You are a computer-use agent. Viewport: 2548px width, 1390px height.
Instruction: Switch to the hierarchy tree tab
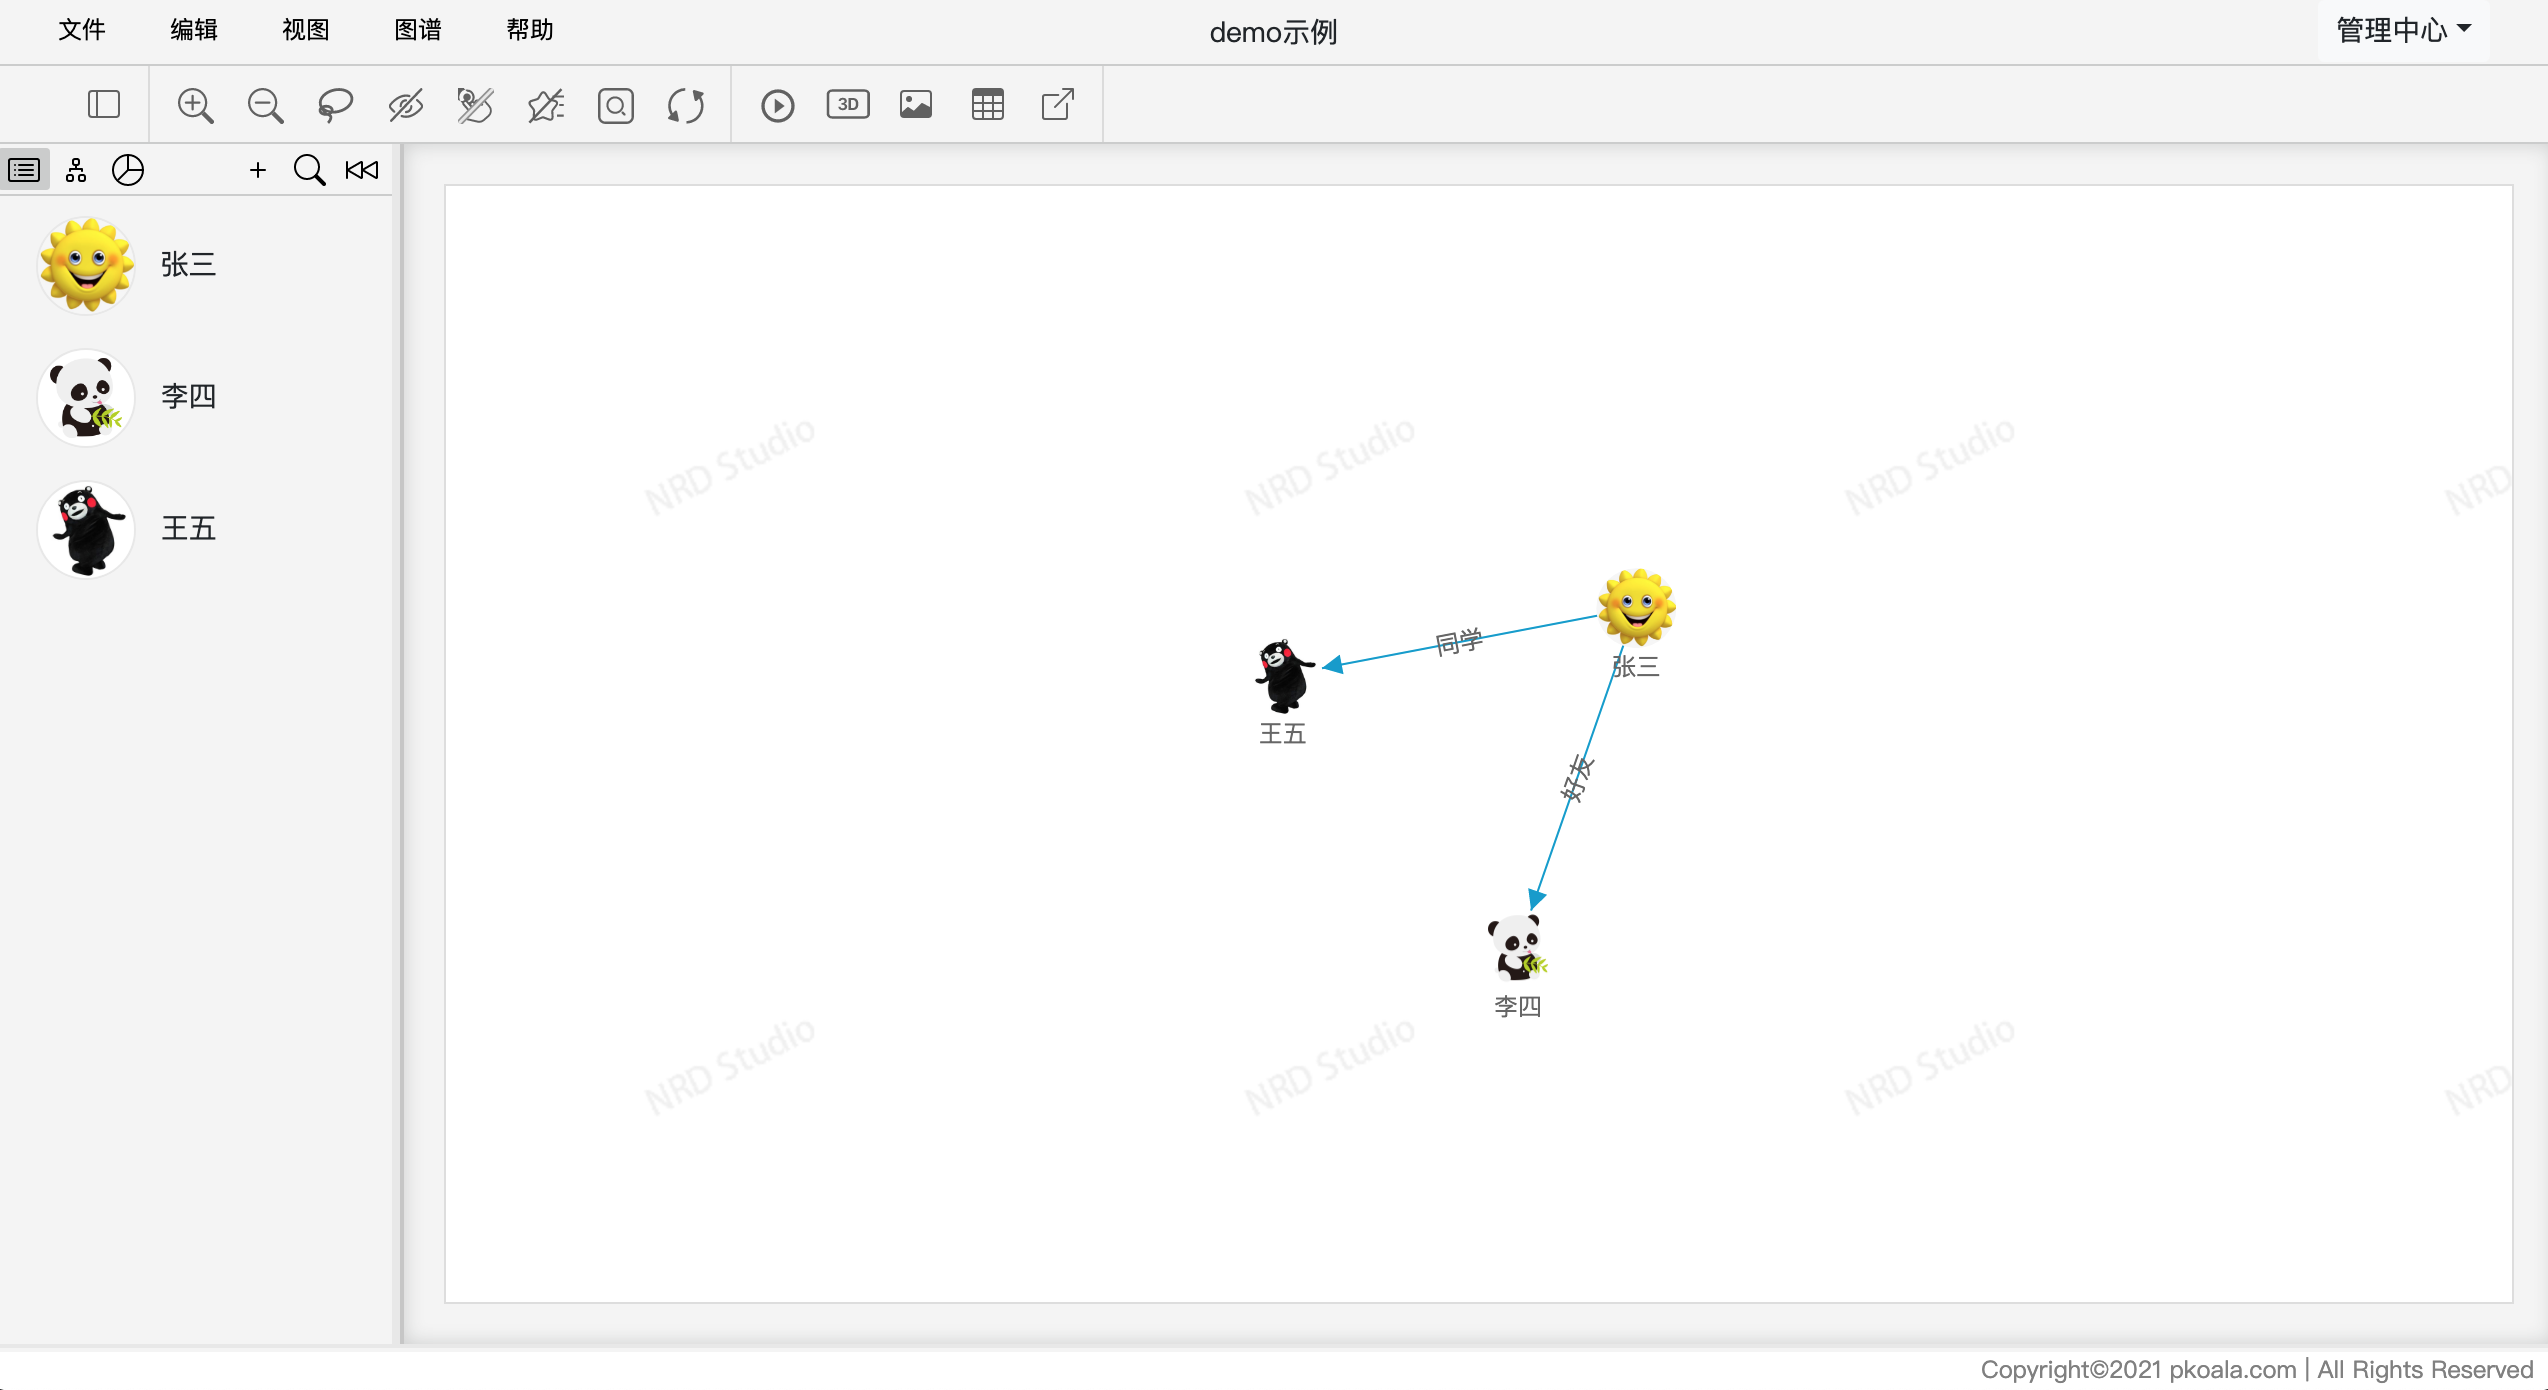click(76, 171)
